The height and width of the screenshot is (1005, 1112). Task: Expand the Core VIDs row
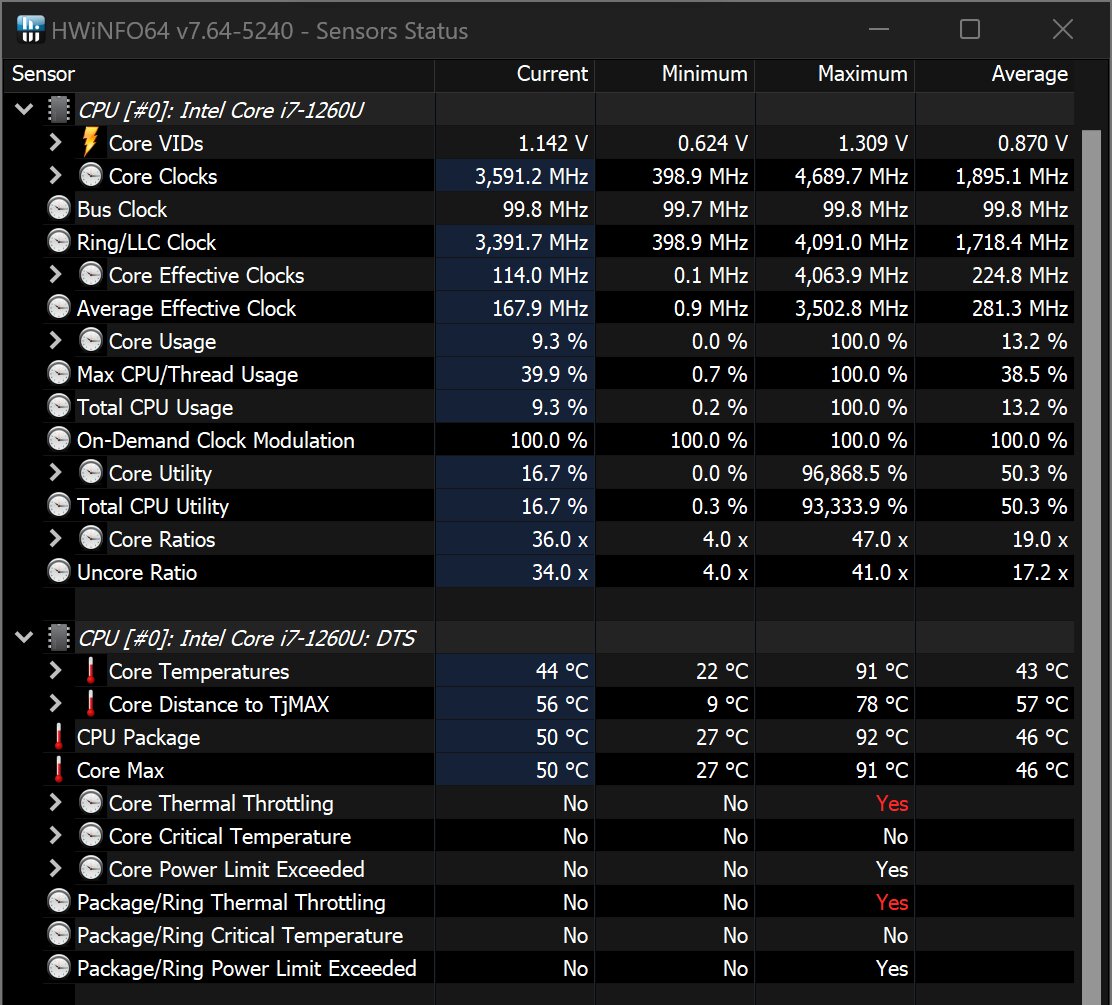(55, 143)
